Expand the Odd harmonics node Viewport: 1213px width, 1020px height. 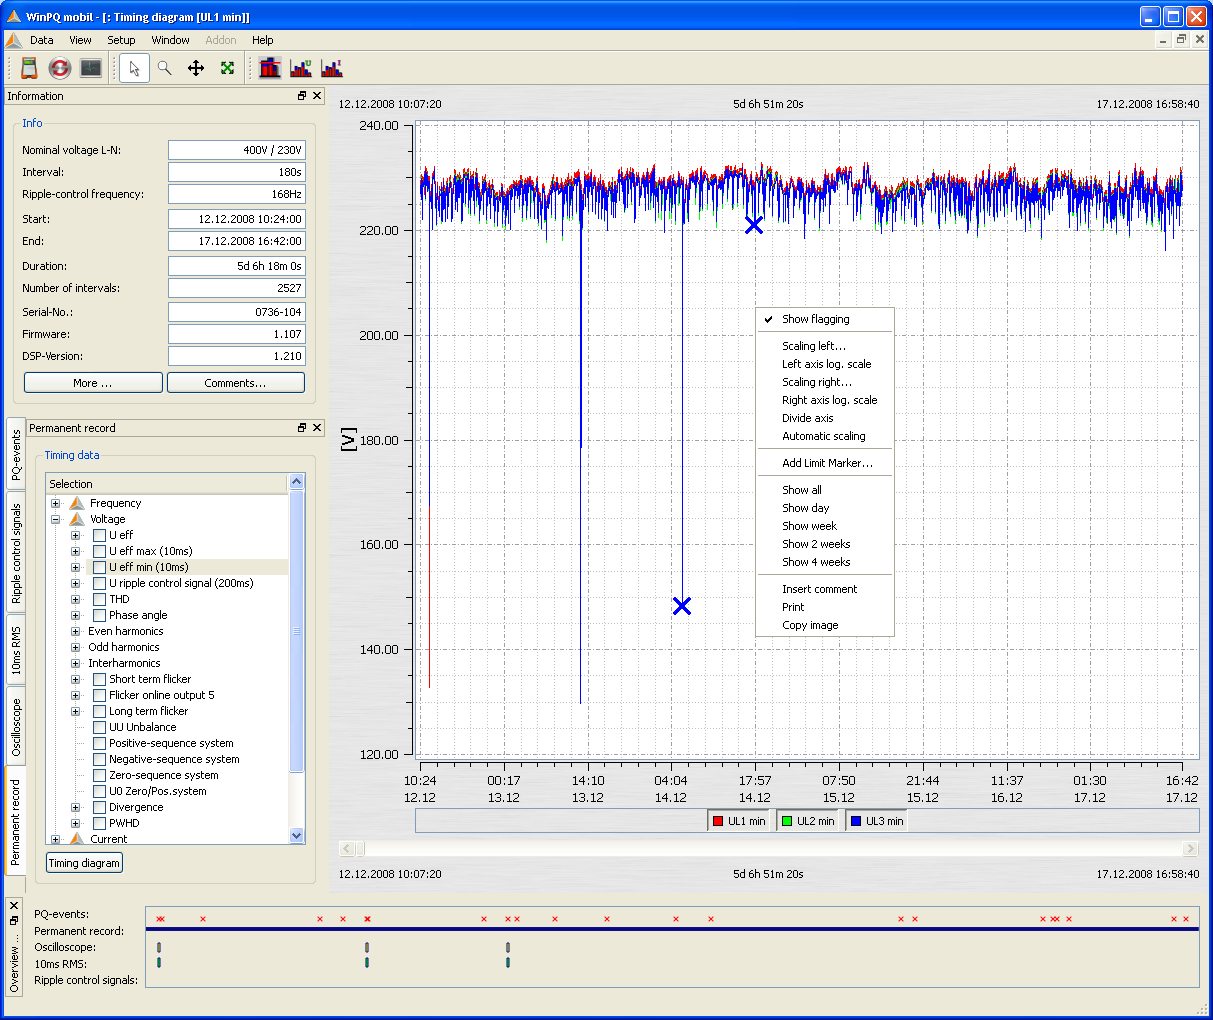click(x=75, y=647)
